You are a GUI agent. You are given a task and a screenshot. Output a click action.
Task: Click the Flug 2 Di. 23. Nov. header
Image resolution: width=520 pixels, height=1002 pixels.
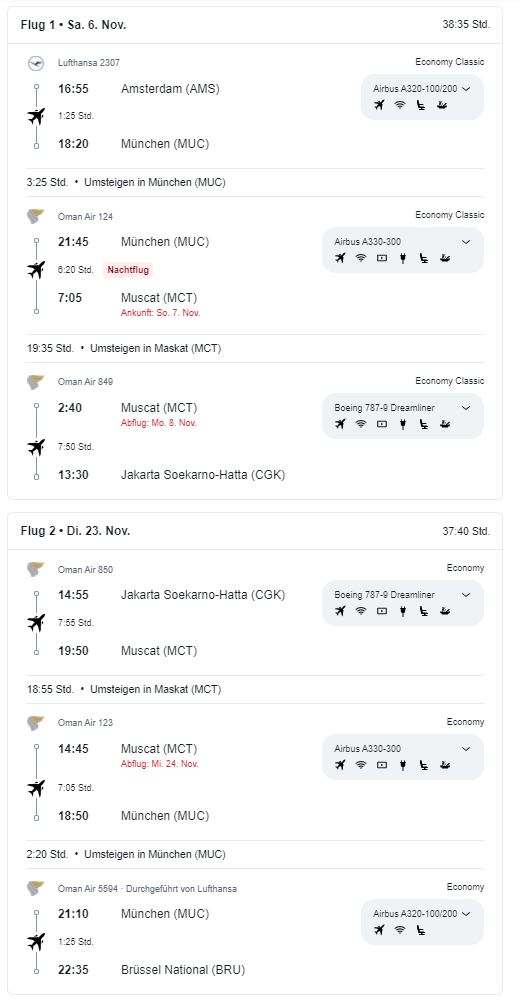[75, 531]
